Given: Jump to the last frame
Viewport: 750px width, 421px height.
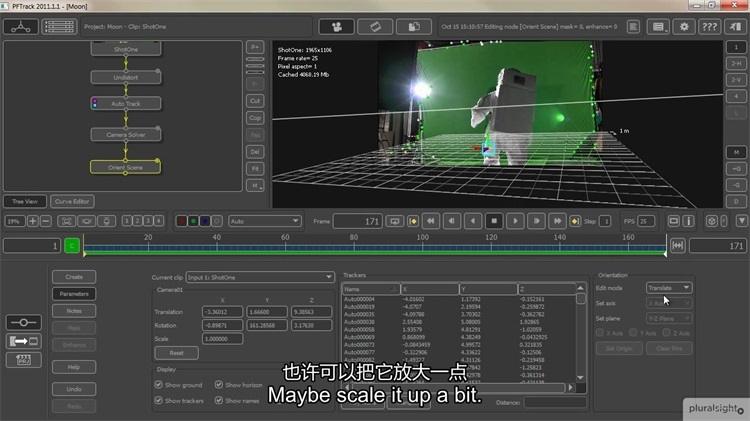Looking at the screenshot, I should [557, 221].
